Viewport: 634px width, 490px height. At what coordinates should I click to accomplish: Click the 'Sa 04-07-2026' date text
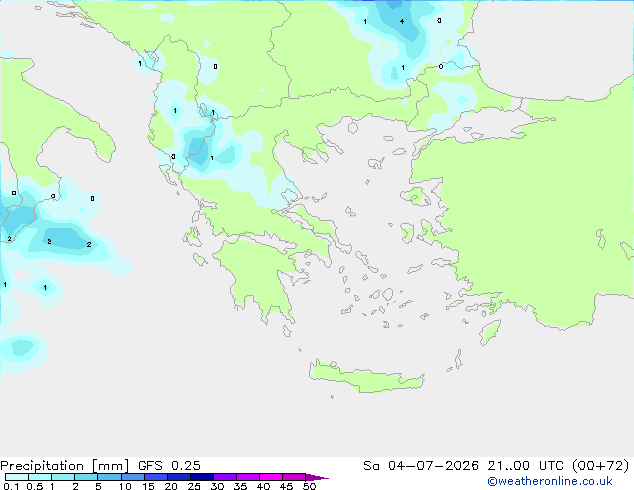pyautogui.click(x=421, y=466)
